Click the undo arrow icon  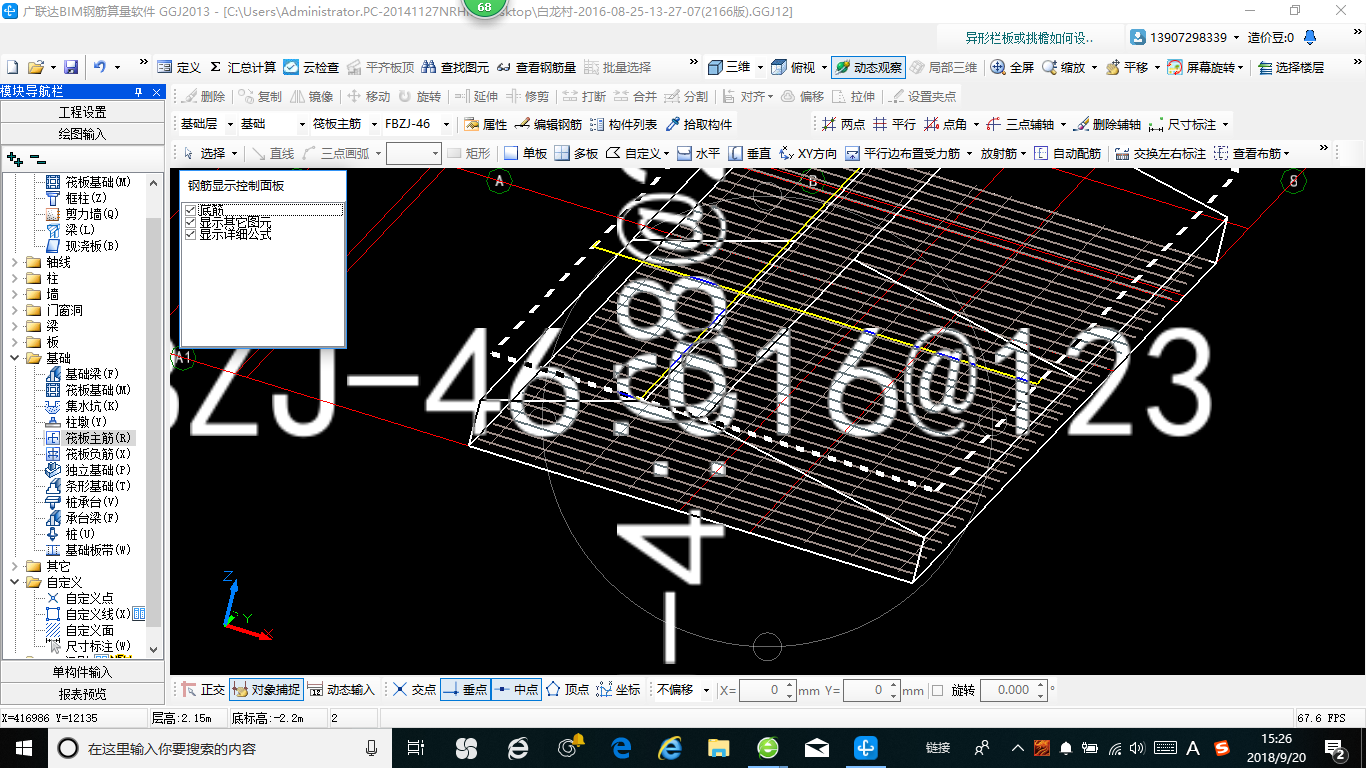(100, 67)
